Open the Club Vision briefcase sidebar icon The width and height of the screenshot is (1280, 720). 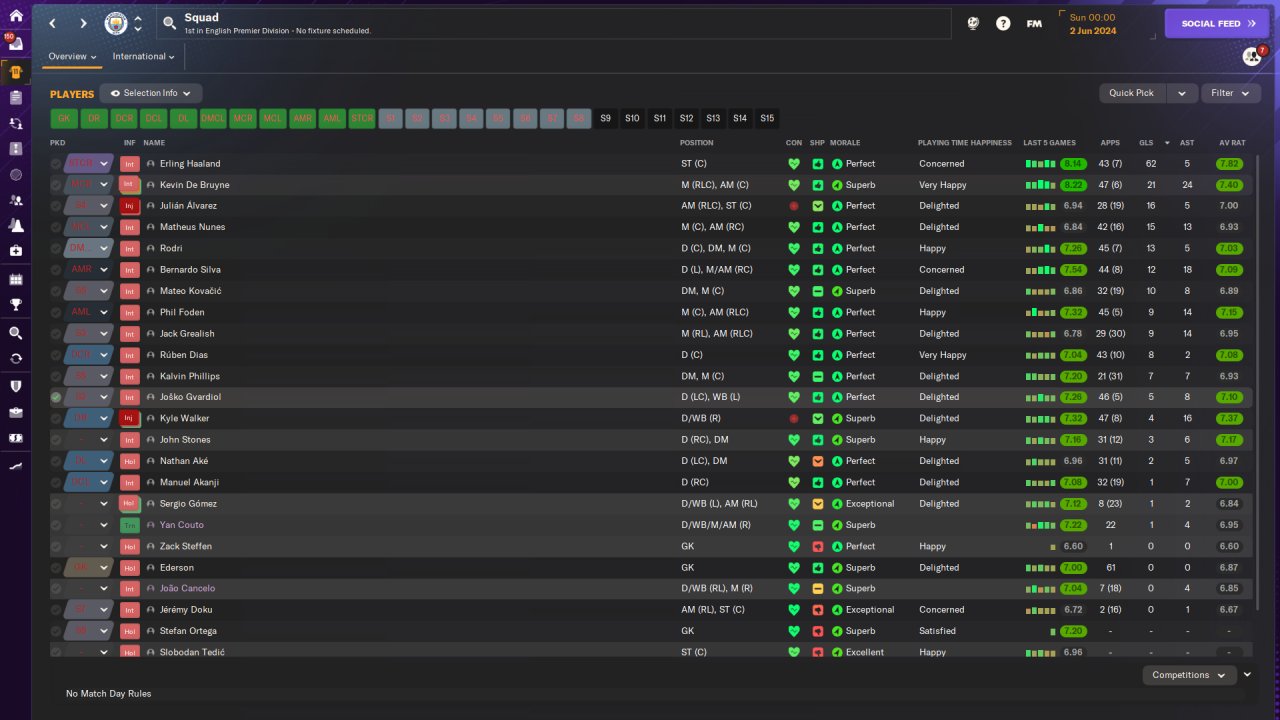point(15,412)
